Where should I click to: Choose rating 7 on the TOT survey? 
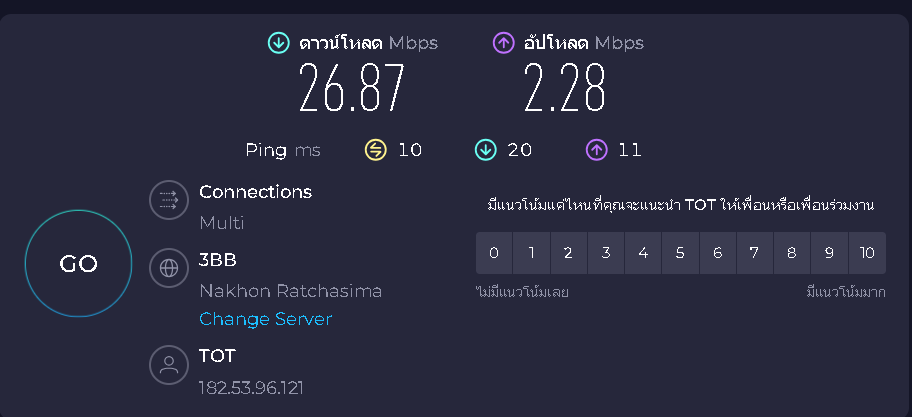point(755,253)
